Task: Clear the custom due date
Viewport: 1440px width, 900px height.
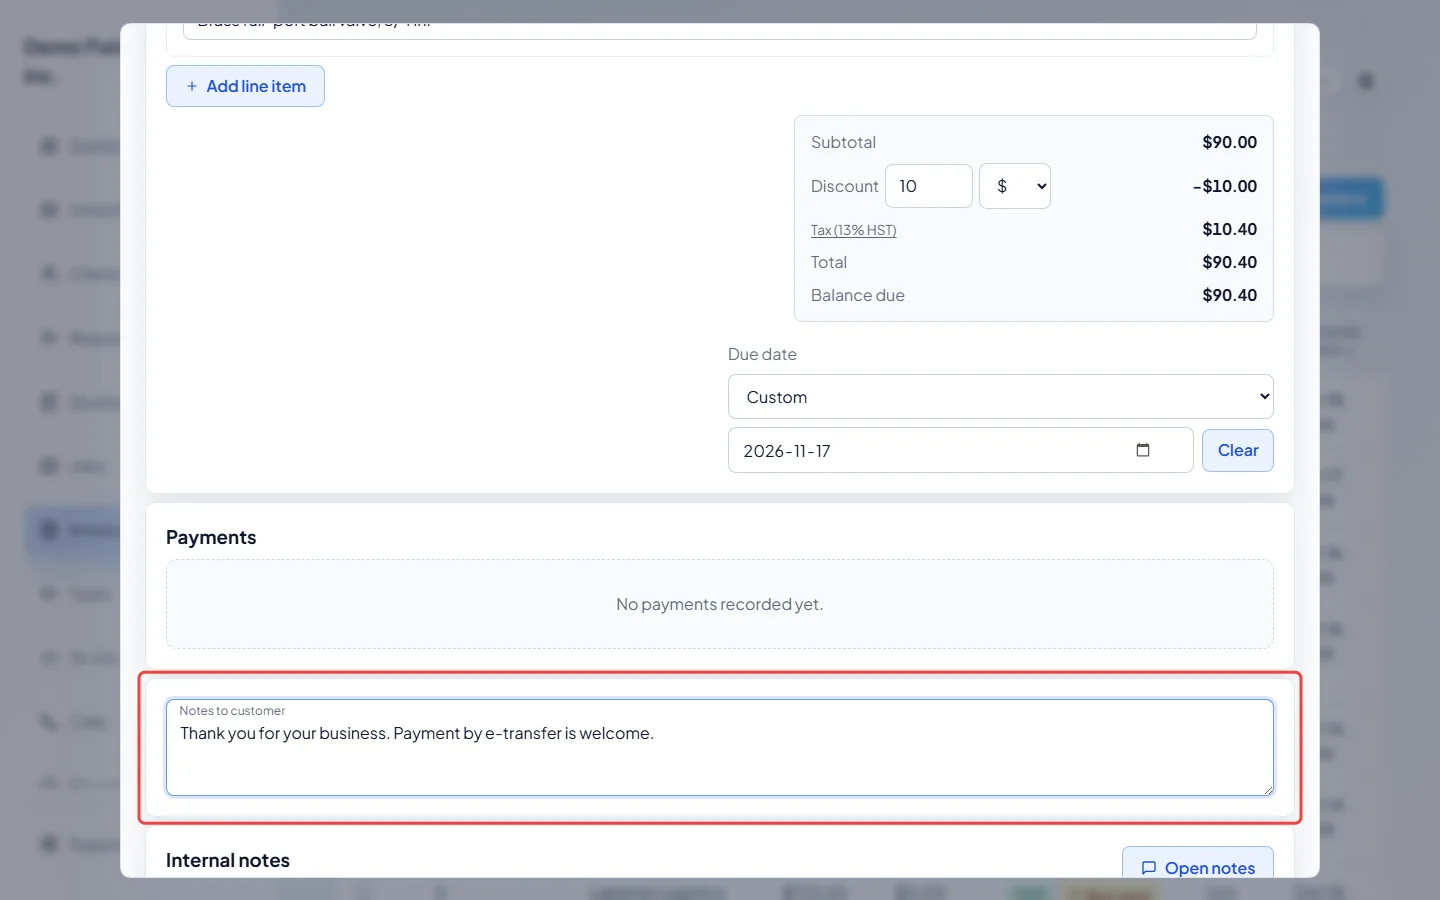Action: [1237, 450]
